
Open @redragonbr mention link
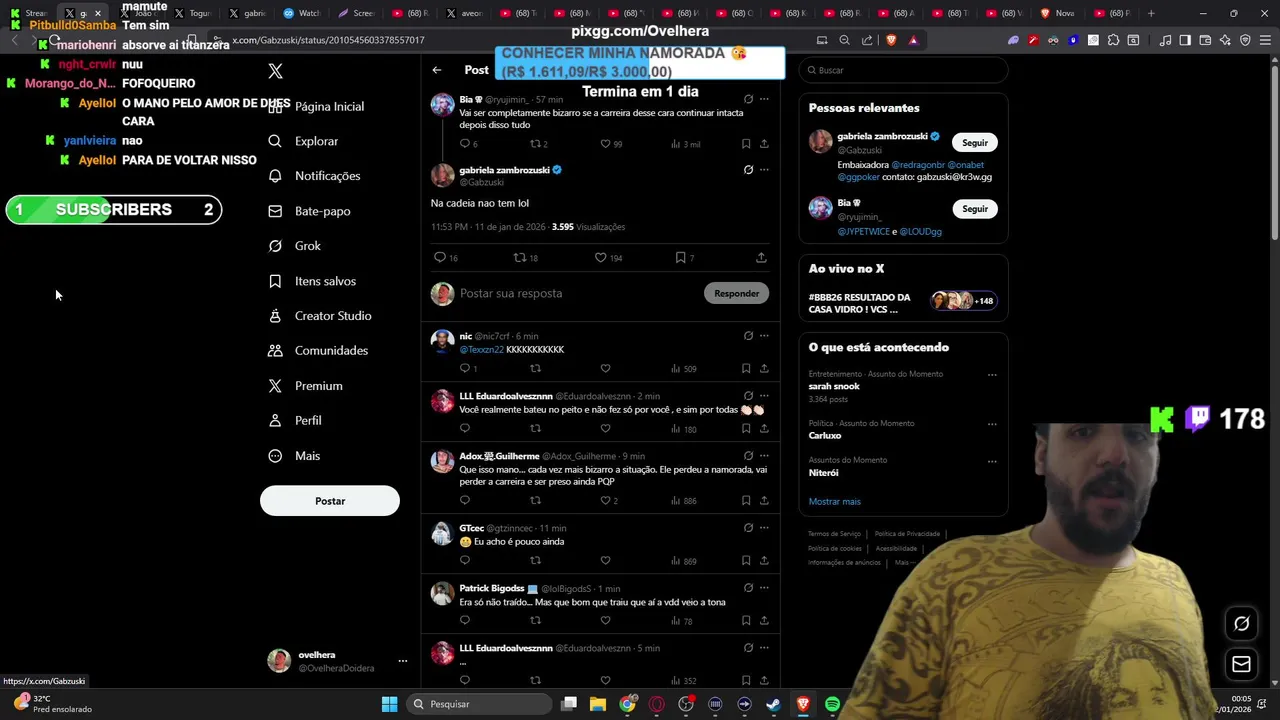point(917,165)
